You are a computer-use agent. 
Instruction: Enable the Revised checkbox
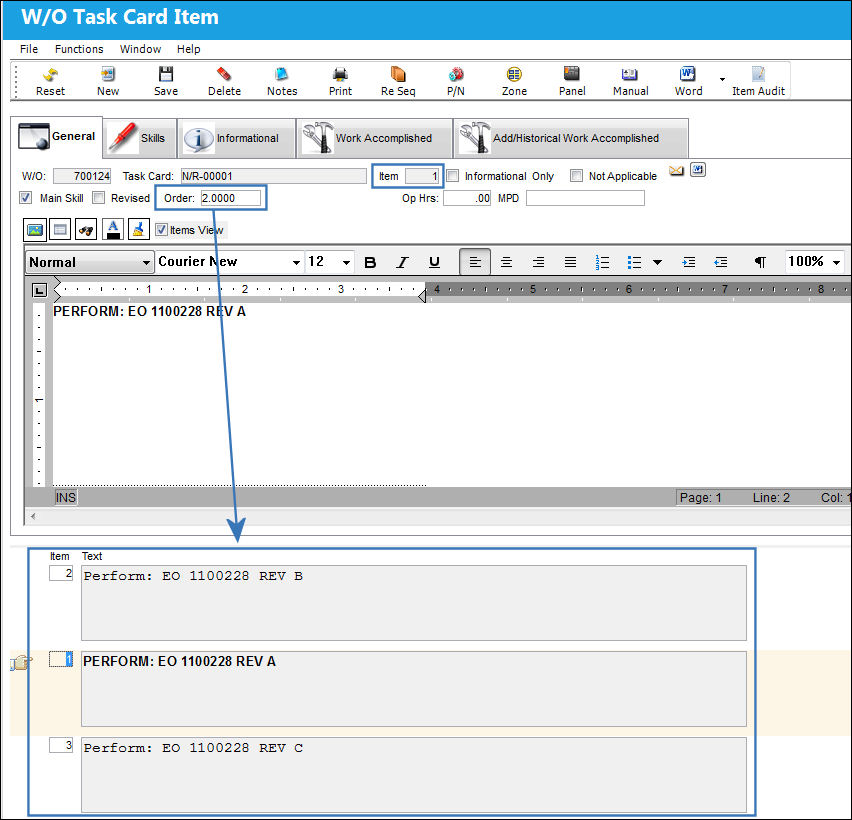[x=98, y=198]
